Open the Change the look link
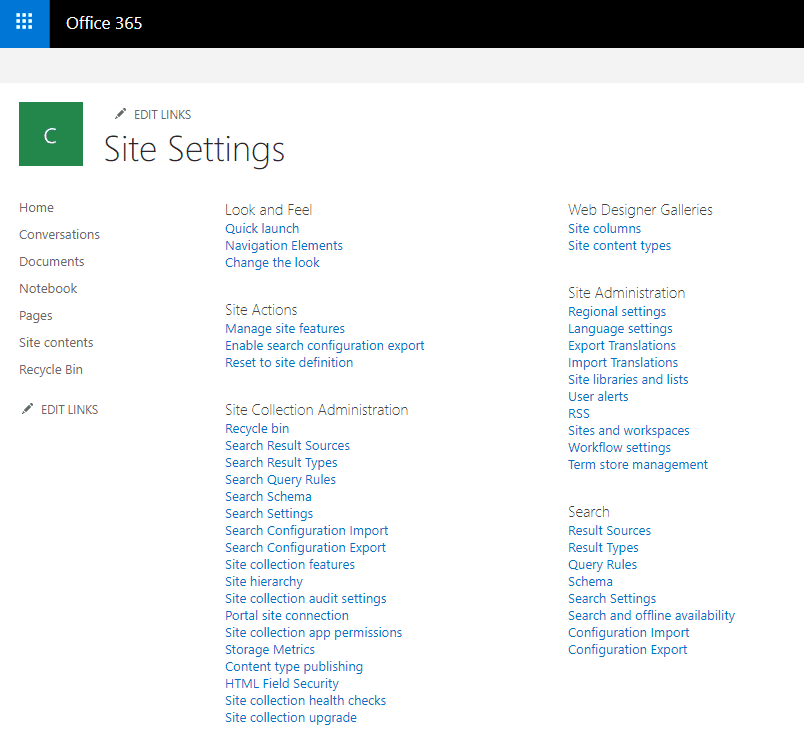Viewport: 804px width, 746px height. click(x=272, y=263)
